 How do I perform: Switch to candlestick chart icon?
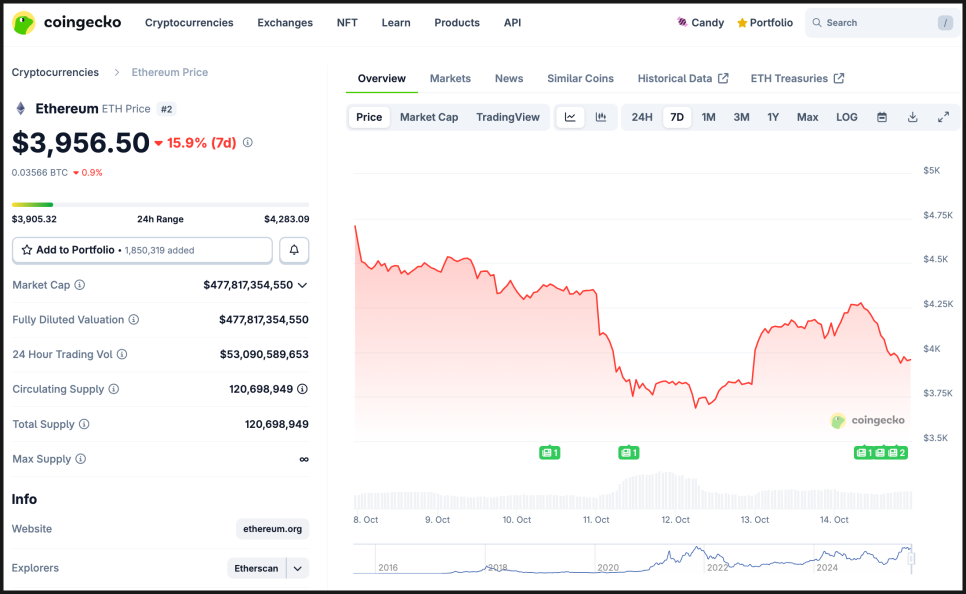601,117
